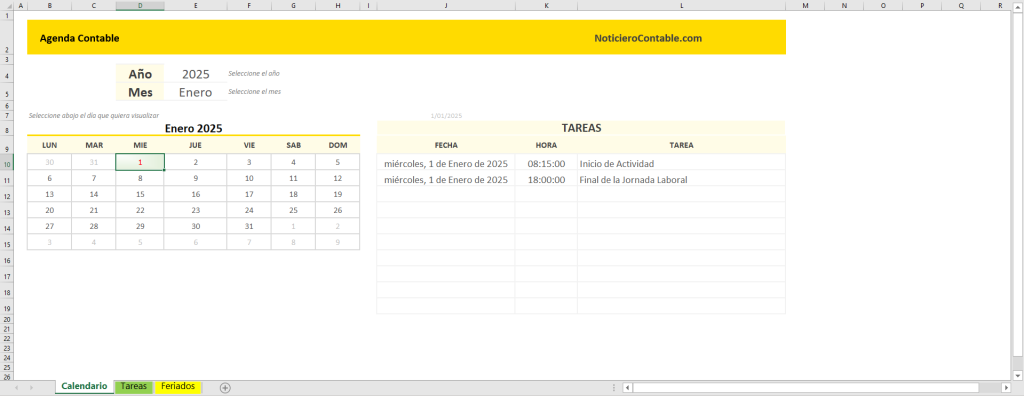The image size is (1024, 396).
Task: Click vertical scrollbar down arrow
Action: 1018,375
